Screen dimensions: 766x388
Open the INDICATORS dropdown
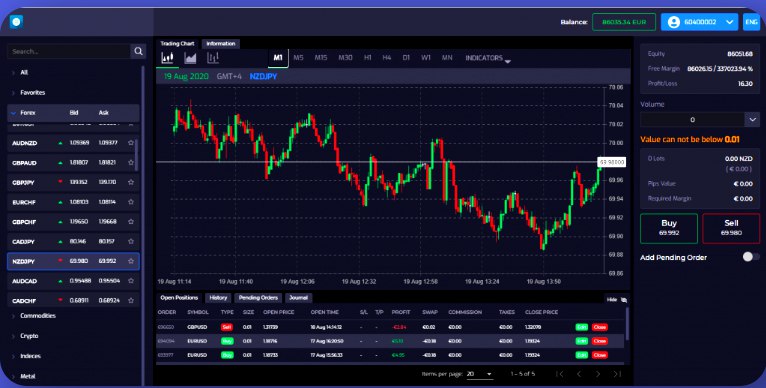488,58
